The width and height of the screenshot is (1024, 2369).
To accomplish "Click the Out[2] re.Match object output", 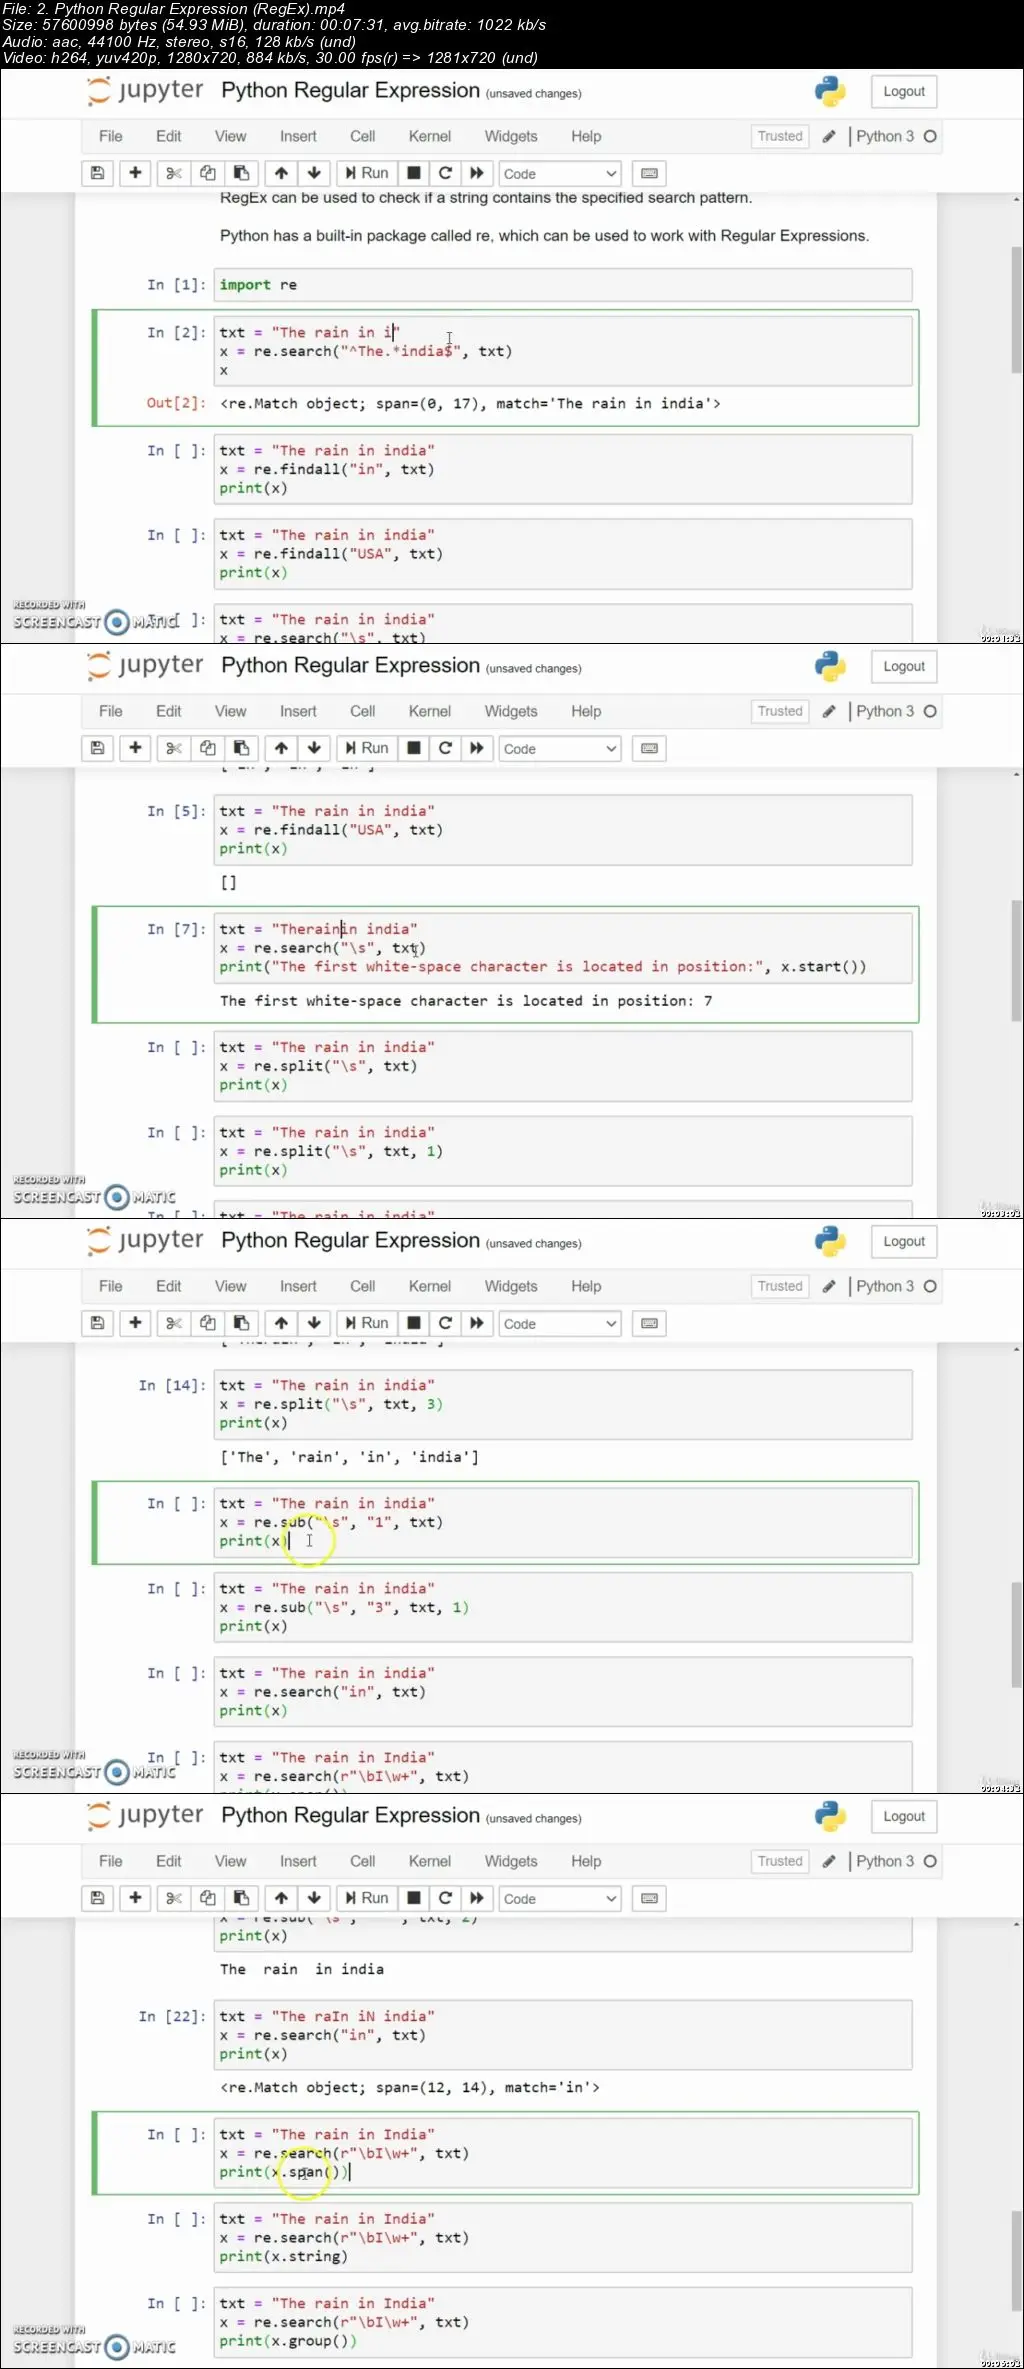I will (470, 404).
